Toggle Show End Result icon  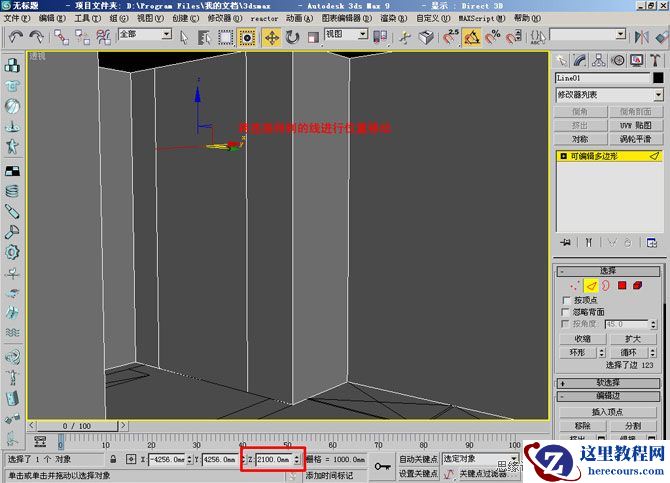point(588,243)
